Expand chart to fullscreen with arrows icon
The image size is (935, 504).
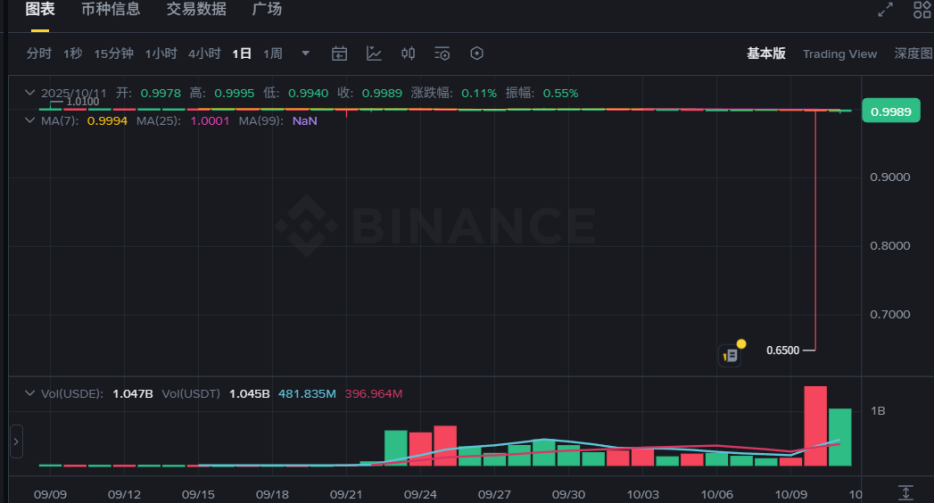tap(885, 10)
